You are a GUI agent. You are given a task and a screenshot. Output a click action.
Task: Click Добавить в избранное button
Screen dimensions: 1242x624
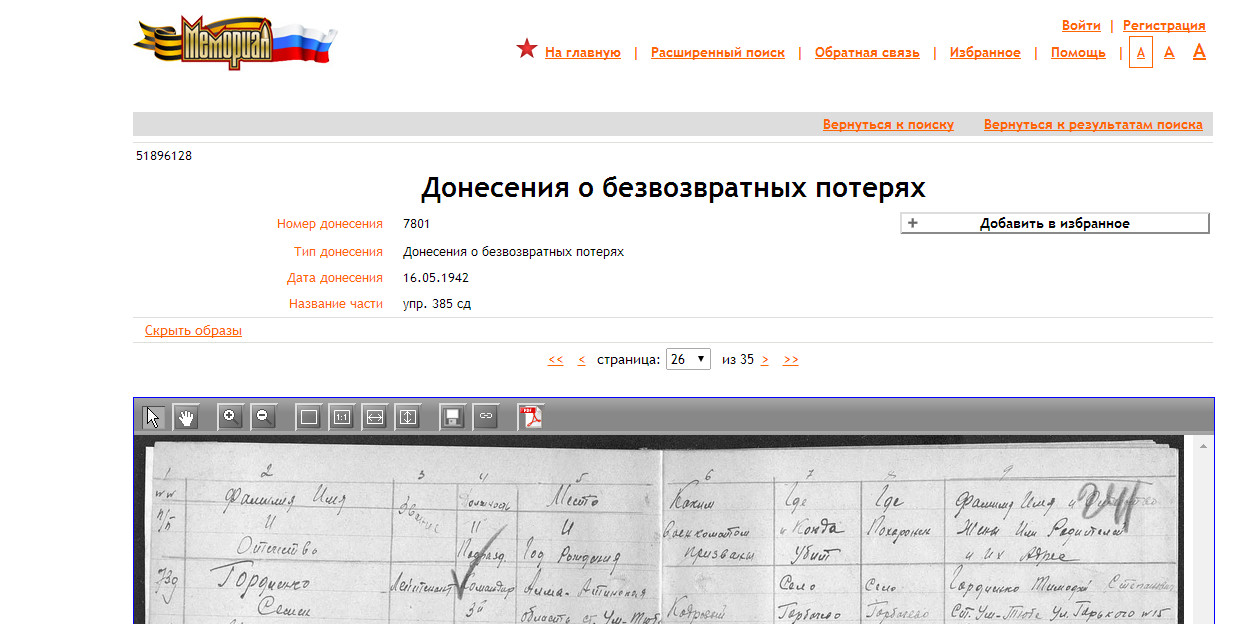(1054, 224)
